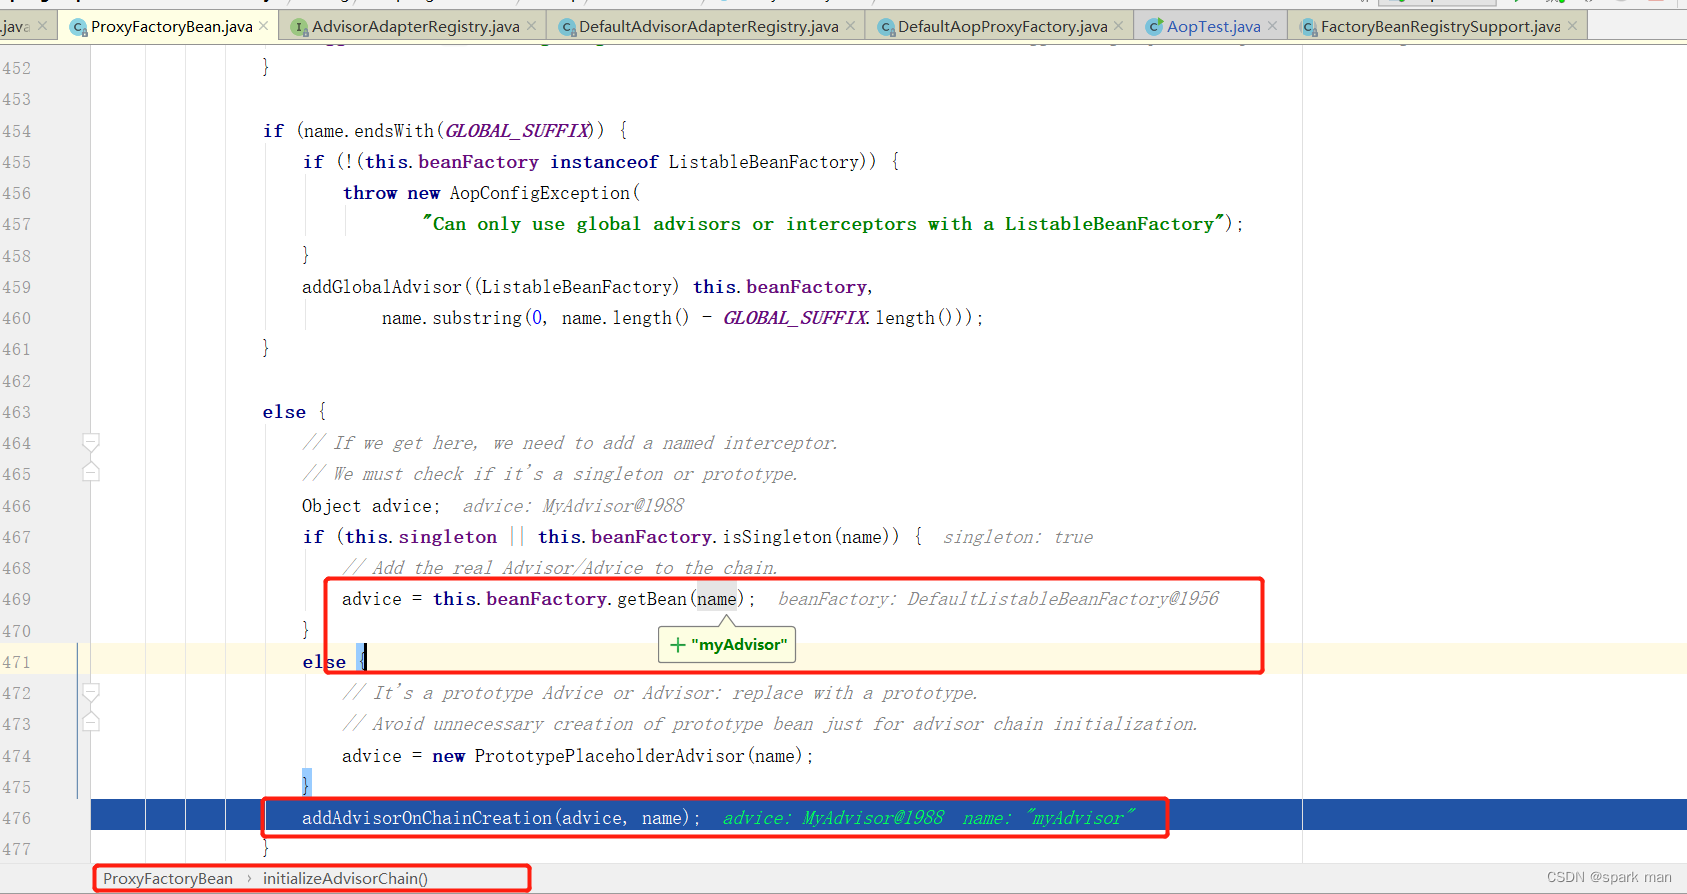Image resolution: width=1687 pixels, height=894 pixels.
Task: Click the else keyword on line 463
Action: click(284, 412)
